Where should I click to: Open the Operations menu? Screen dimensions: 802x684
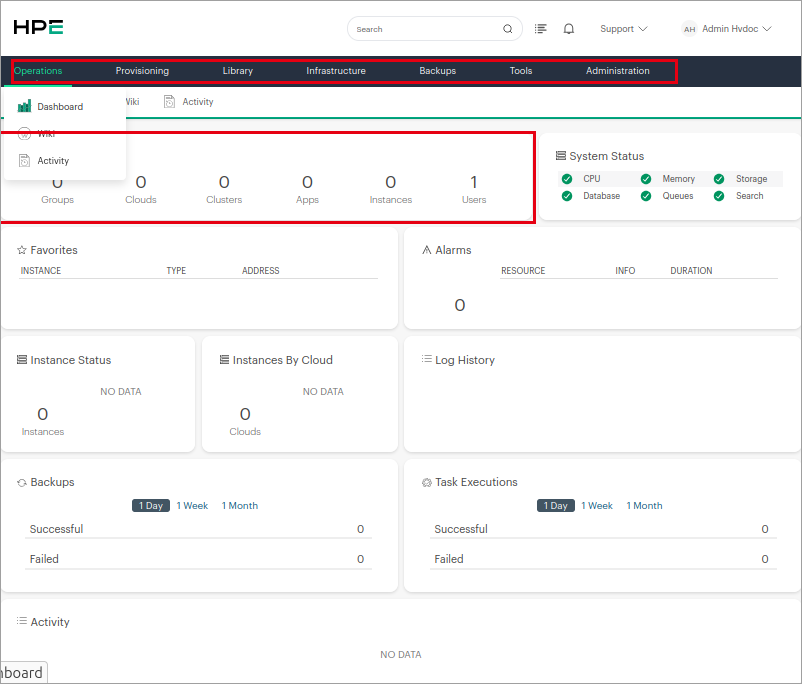(x=38, y=71)
